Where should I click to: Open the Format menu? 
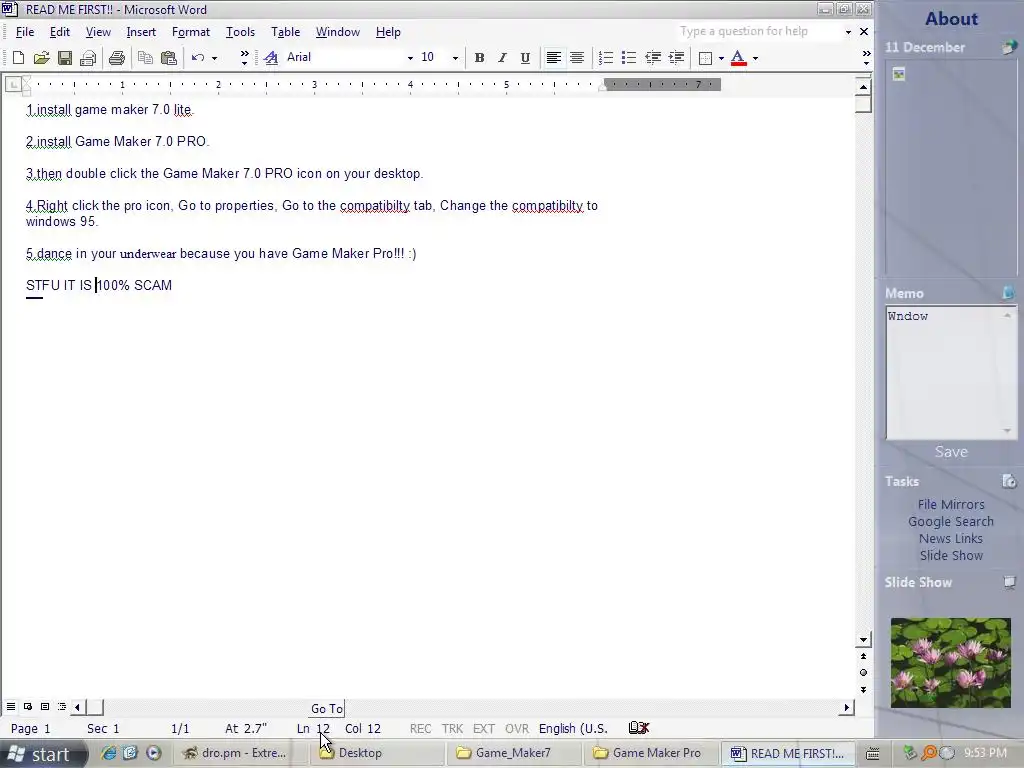click(191, 32)
